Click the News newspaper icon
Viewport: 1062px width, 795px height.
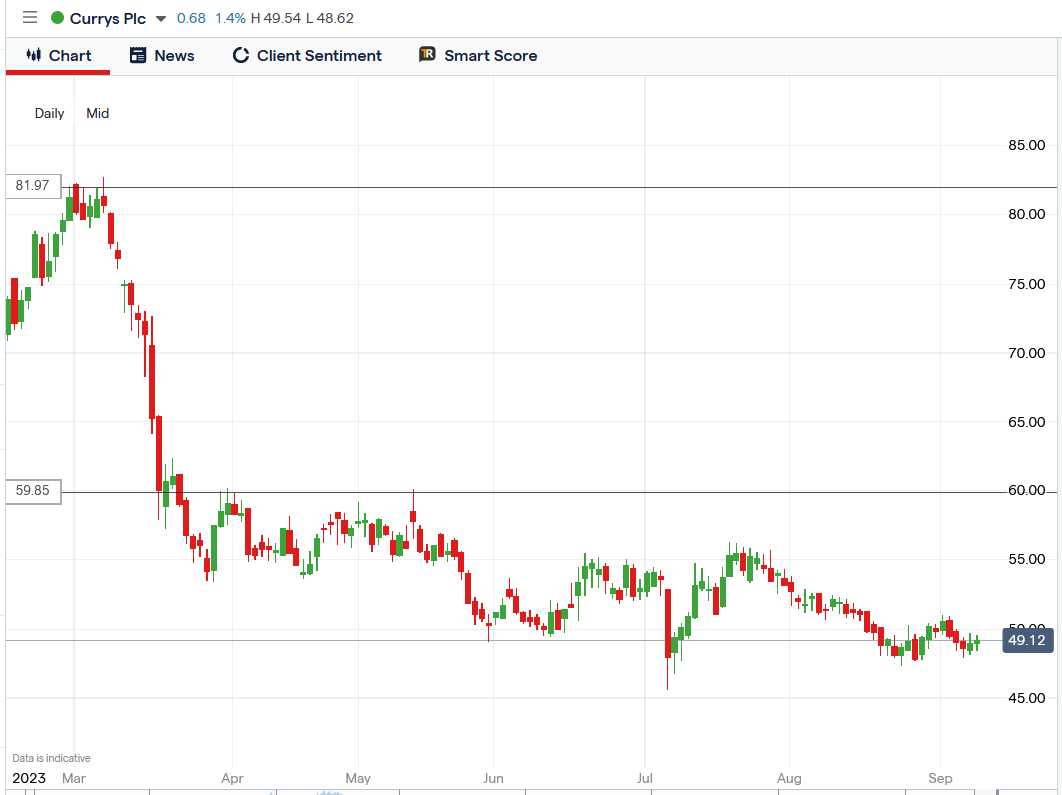click(x=138, y=56)
